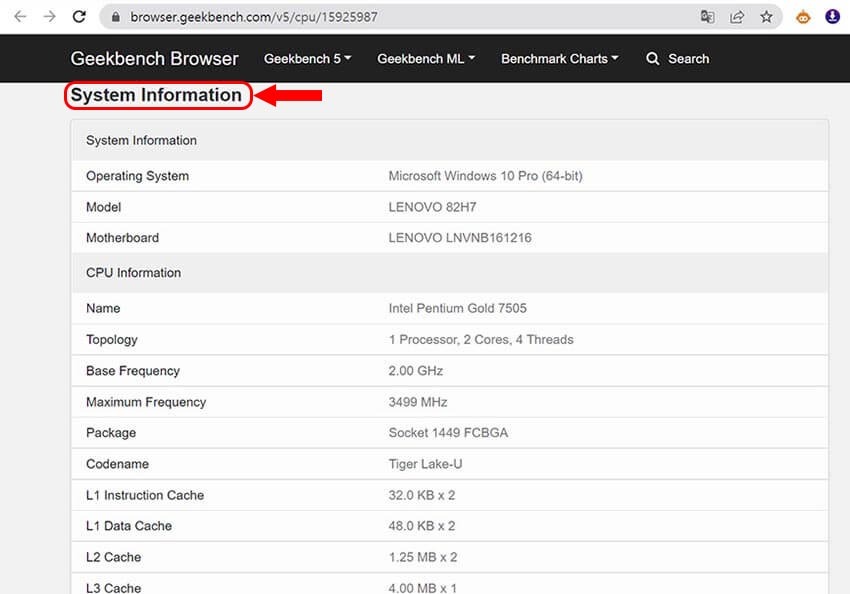Open the orange extension icon in toolbar
Image resolution: width=850 pixels, height=594 pixels.
(803, 17)
